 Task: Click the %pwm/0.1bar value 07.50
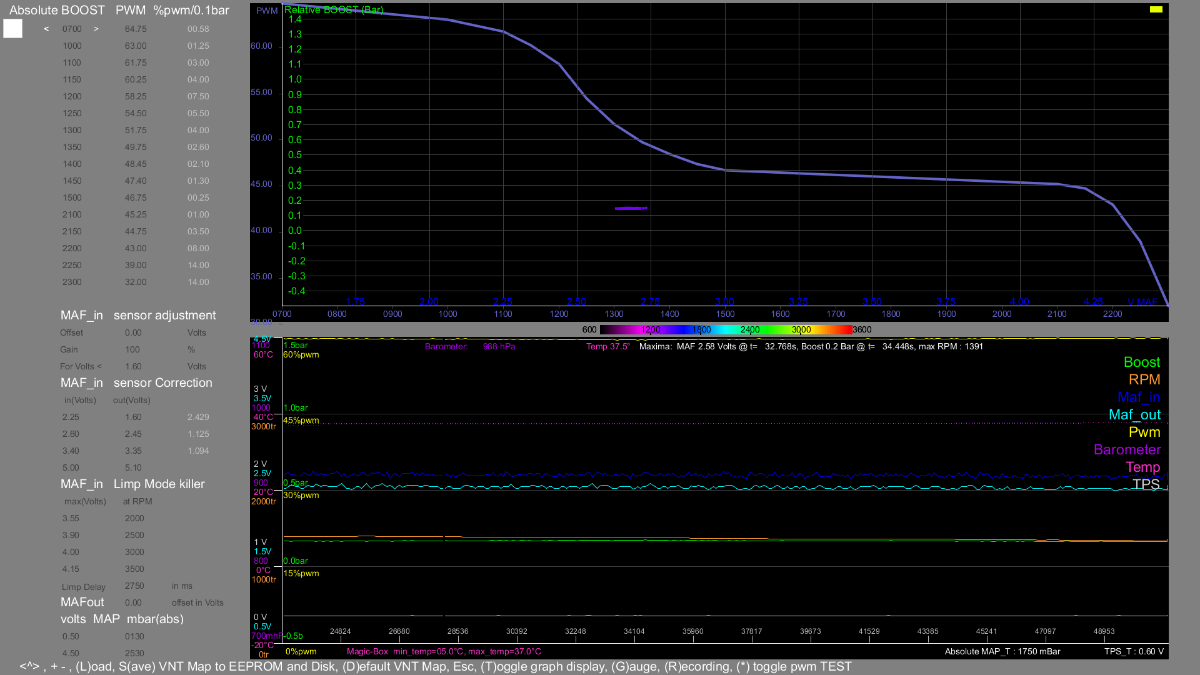[198, 96]
